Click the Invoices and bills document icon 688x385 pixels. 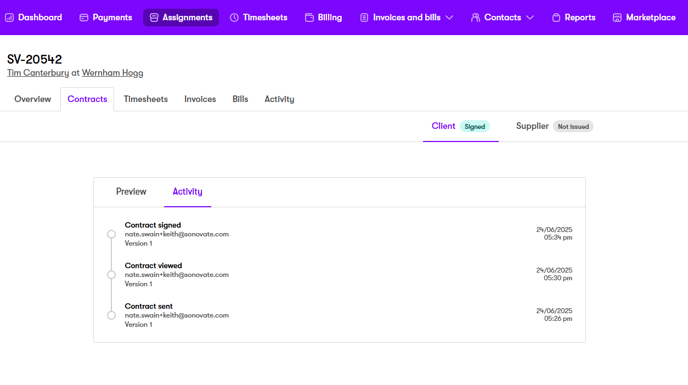tap(364, 18)
